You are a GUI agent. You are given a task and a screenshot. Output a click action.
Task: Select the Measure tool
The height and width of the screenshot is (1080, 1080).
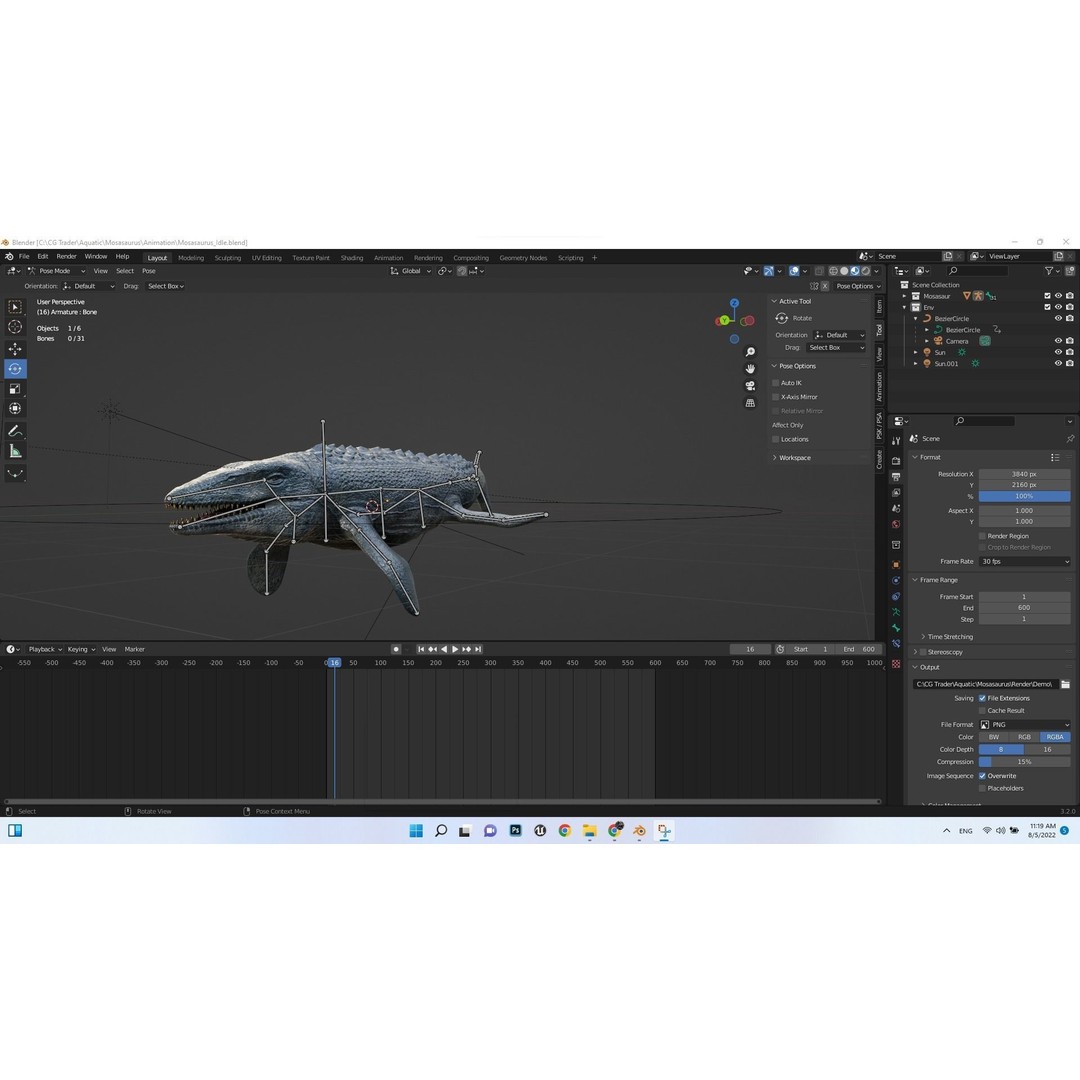(15, 452)
